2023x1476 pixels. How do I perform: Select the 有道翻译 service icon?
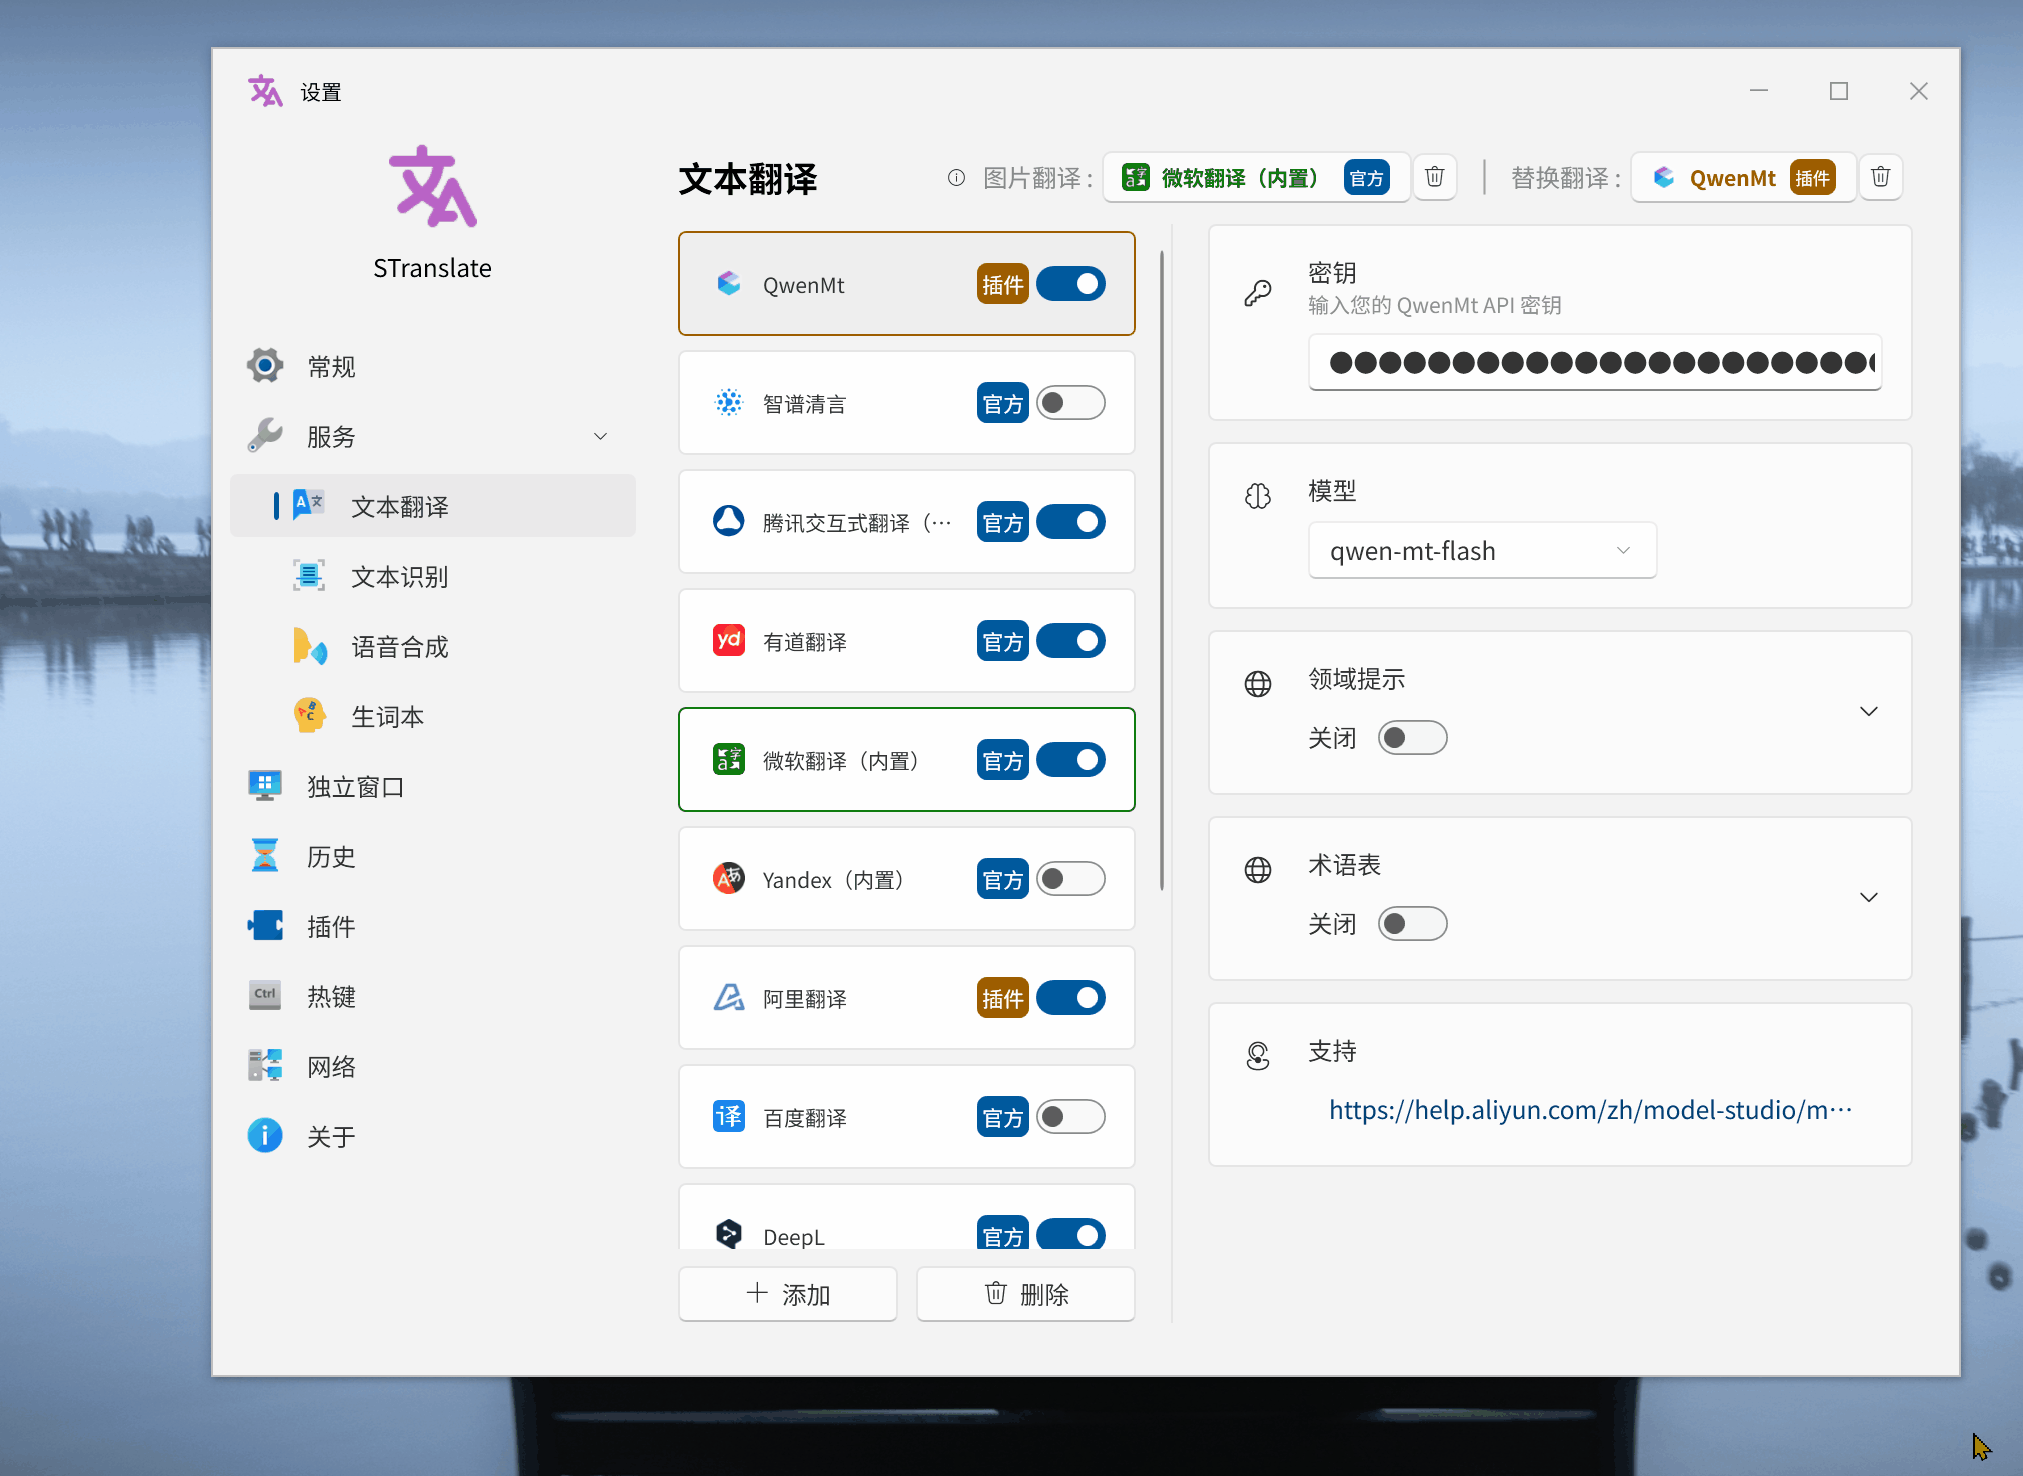728,641
